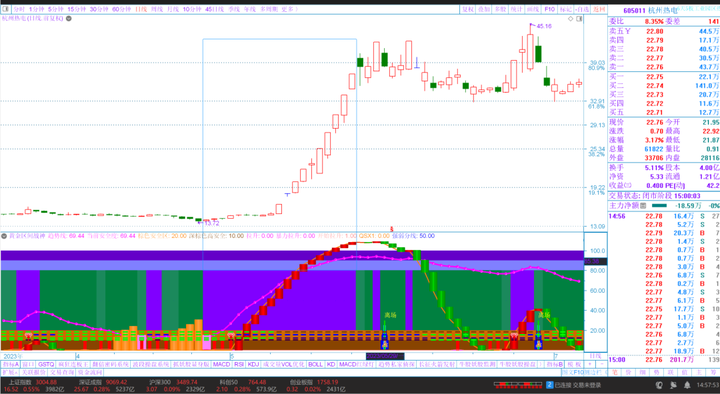Switch to the 60分钟 chart period
The width and height of the screenshot is (720, 394).
pos(122,9)
